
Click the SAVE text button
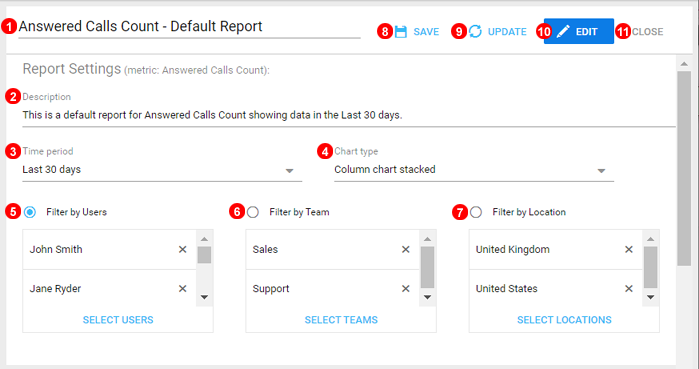(426, 32)
